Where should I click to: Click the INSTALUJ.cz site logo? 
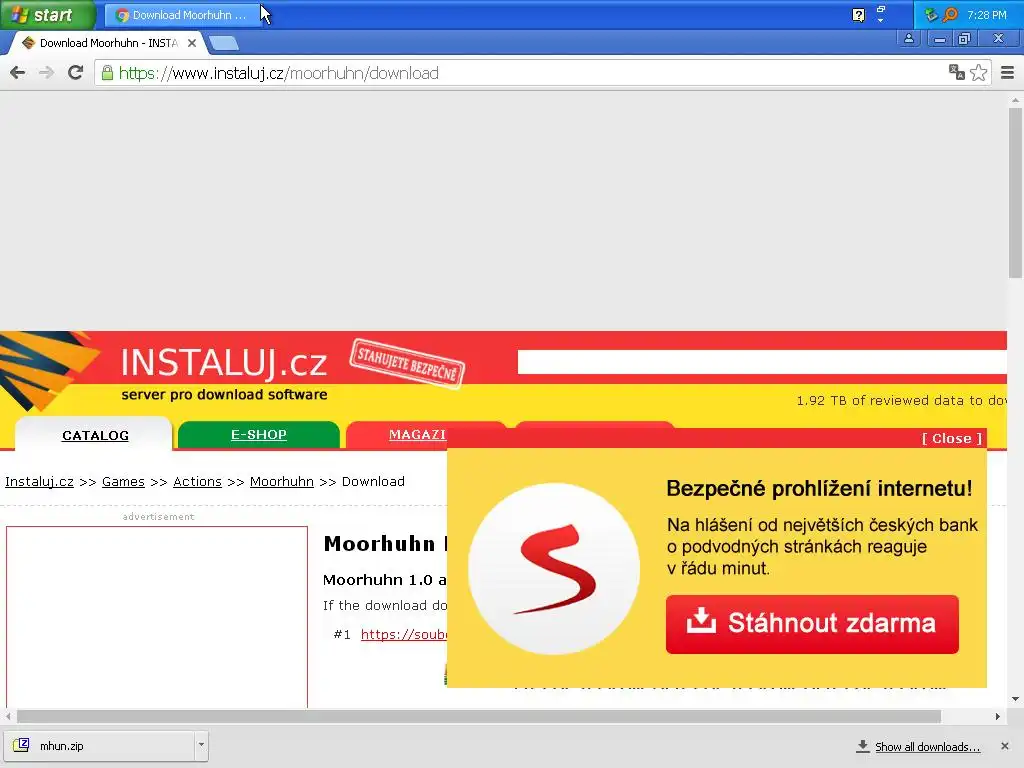(x=223, y=362)
